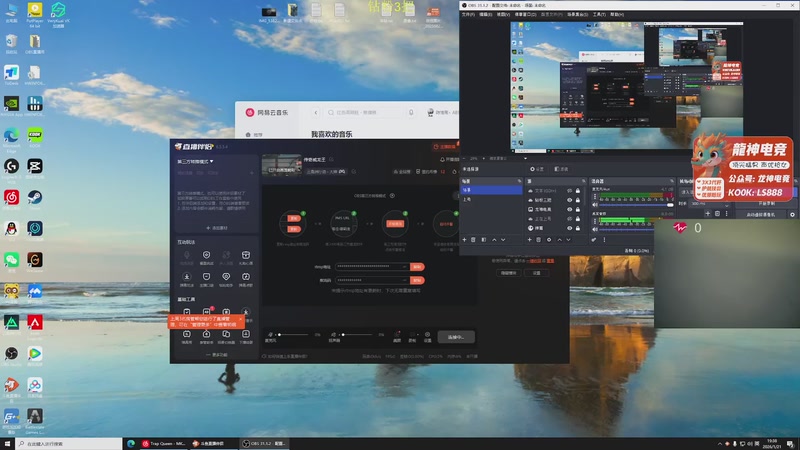Toggle visibility of the 文字(GDI+) source in OBS
Viewport: 800px width, 450px height.
[x=569, y=190]
